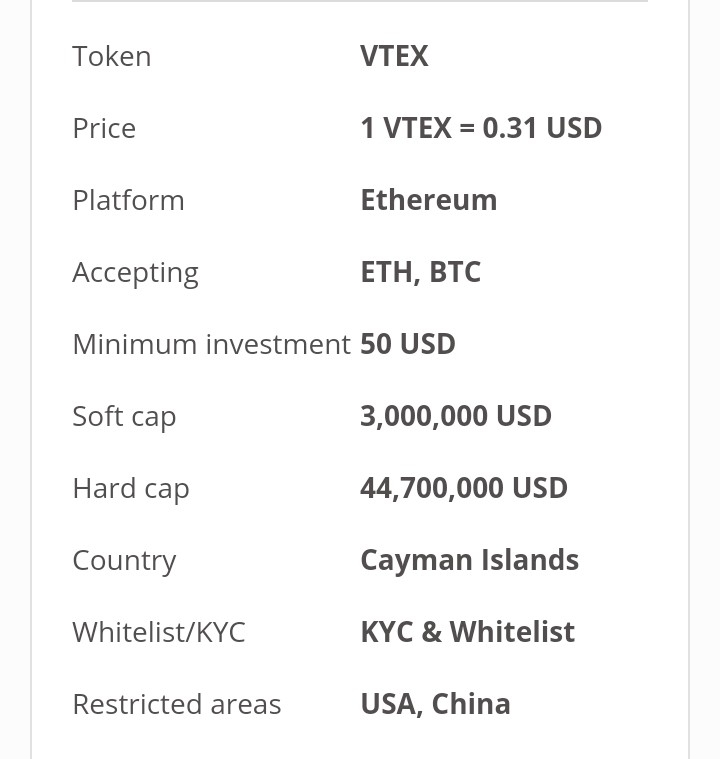Select the 50 USD value
Screen dimensions: 720x759
click(407, 344)
